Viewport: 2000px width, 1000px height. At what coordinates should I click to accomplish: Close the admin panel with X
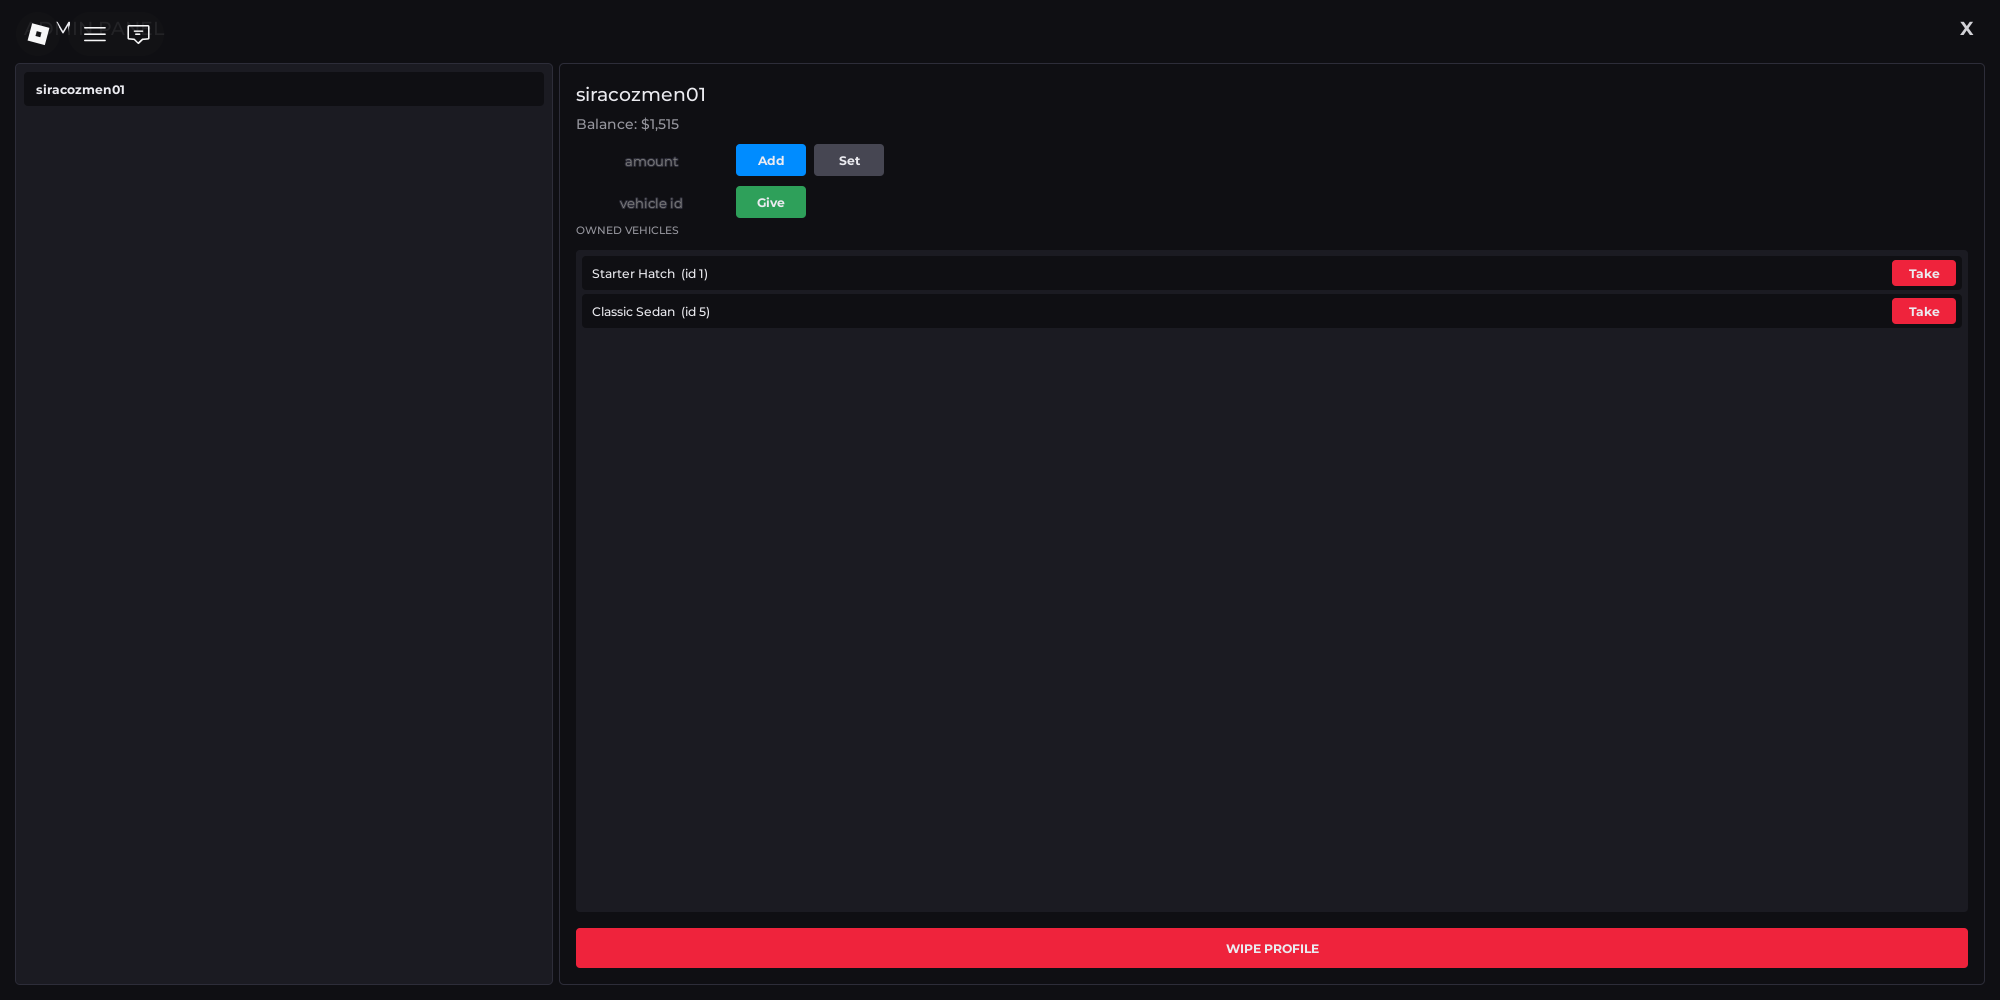(1966, 28)
